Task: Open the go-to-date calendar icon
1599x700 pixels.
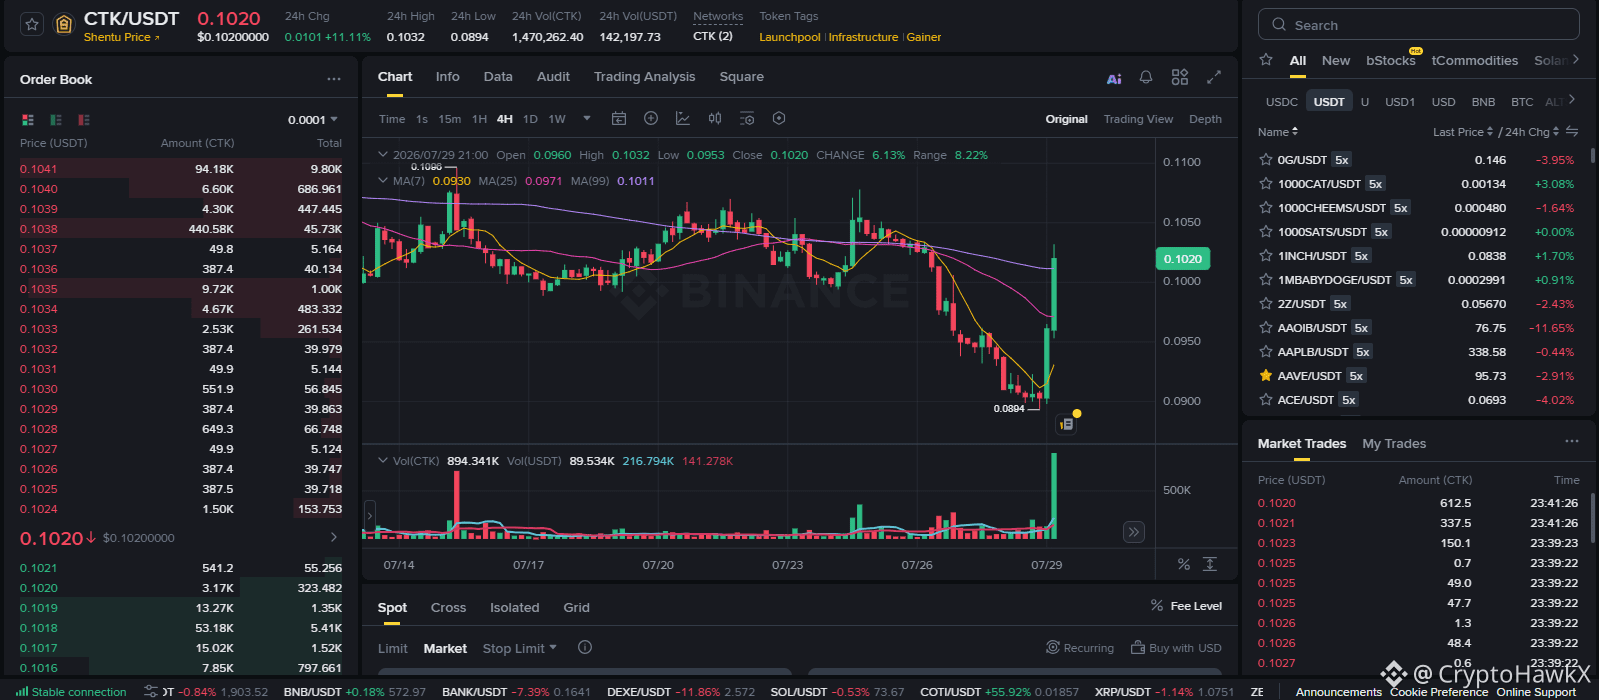Action: 619,118
